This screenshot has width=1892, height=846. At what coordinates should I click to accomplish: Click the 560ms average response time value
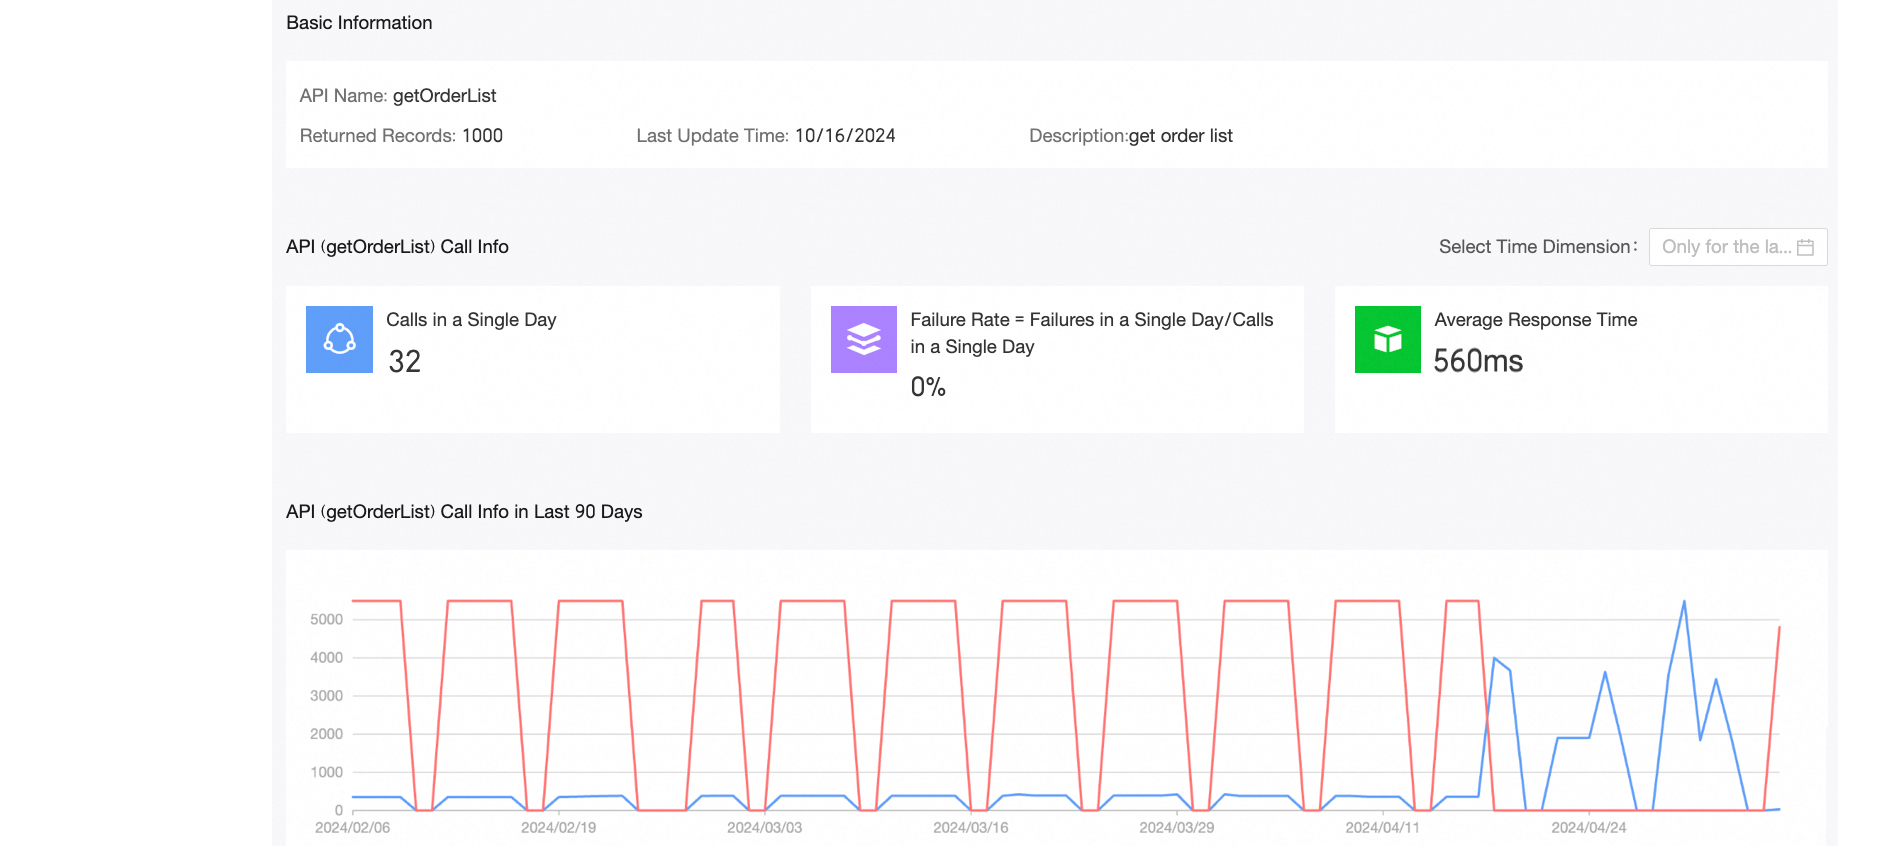point(1478,361)
